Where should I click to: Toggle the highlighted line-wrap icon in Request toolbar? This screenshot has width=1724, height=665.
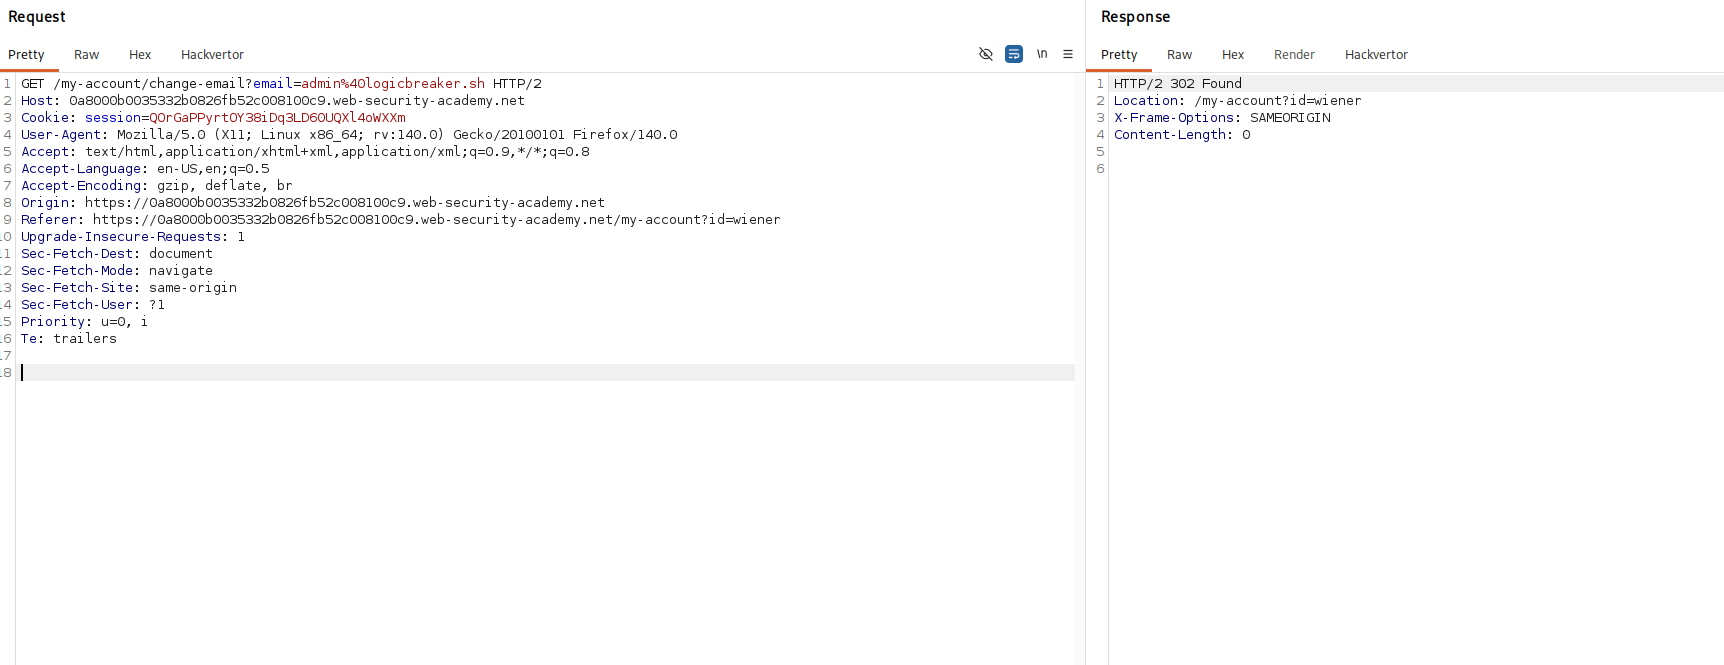(x=1014, y=54)
